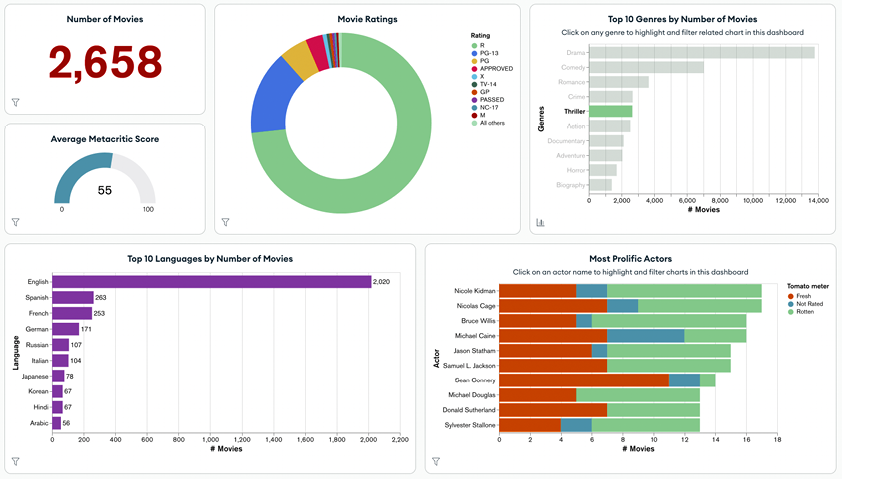The image size is (881, 480).
Task: Click filter icon on Number of Movies card
Action: click(16, 102)
